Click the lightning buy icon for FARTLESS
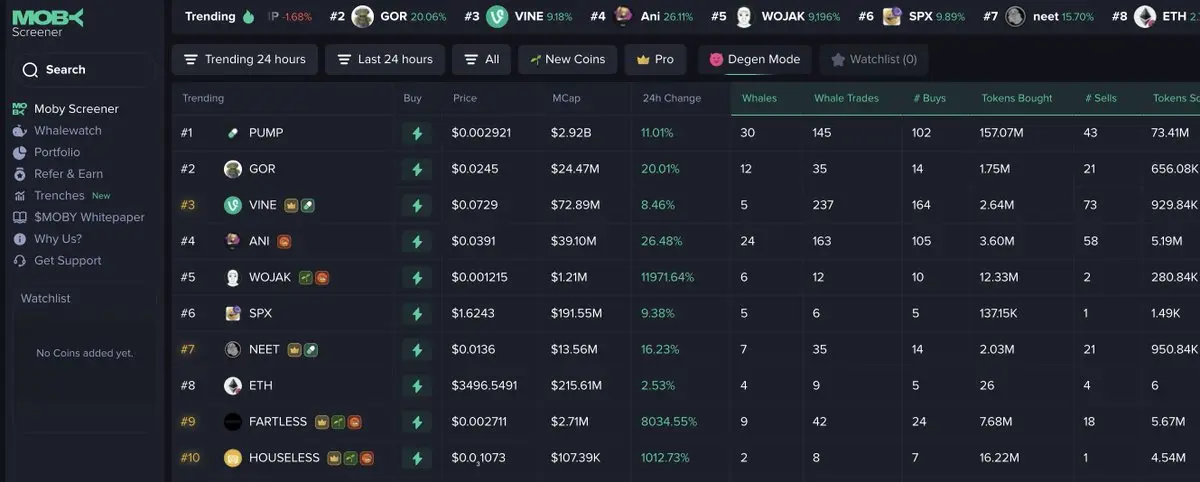This screenshot has width=1200, height=482. click(x=417, y=422)
